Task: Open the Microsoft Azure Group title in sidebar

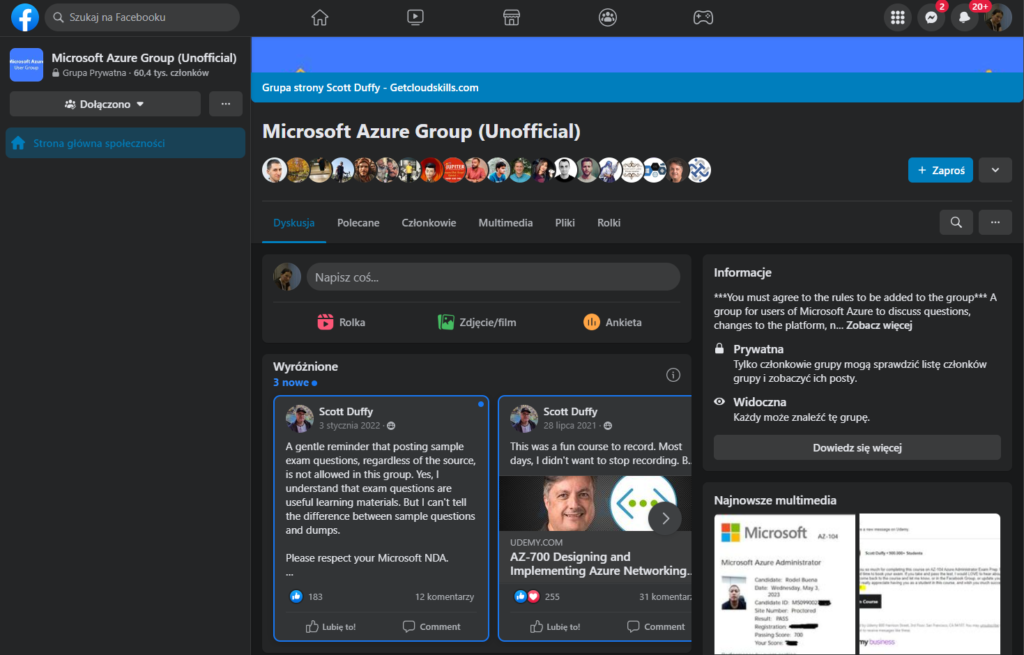Action: [x=144, y=57]
